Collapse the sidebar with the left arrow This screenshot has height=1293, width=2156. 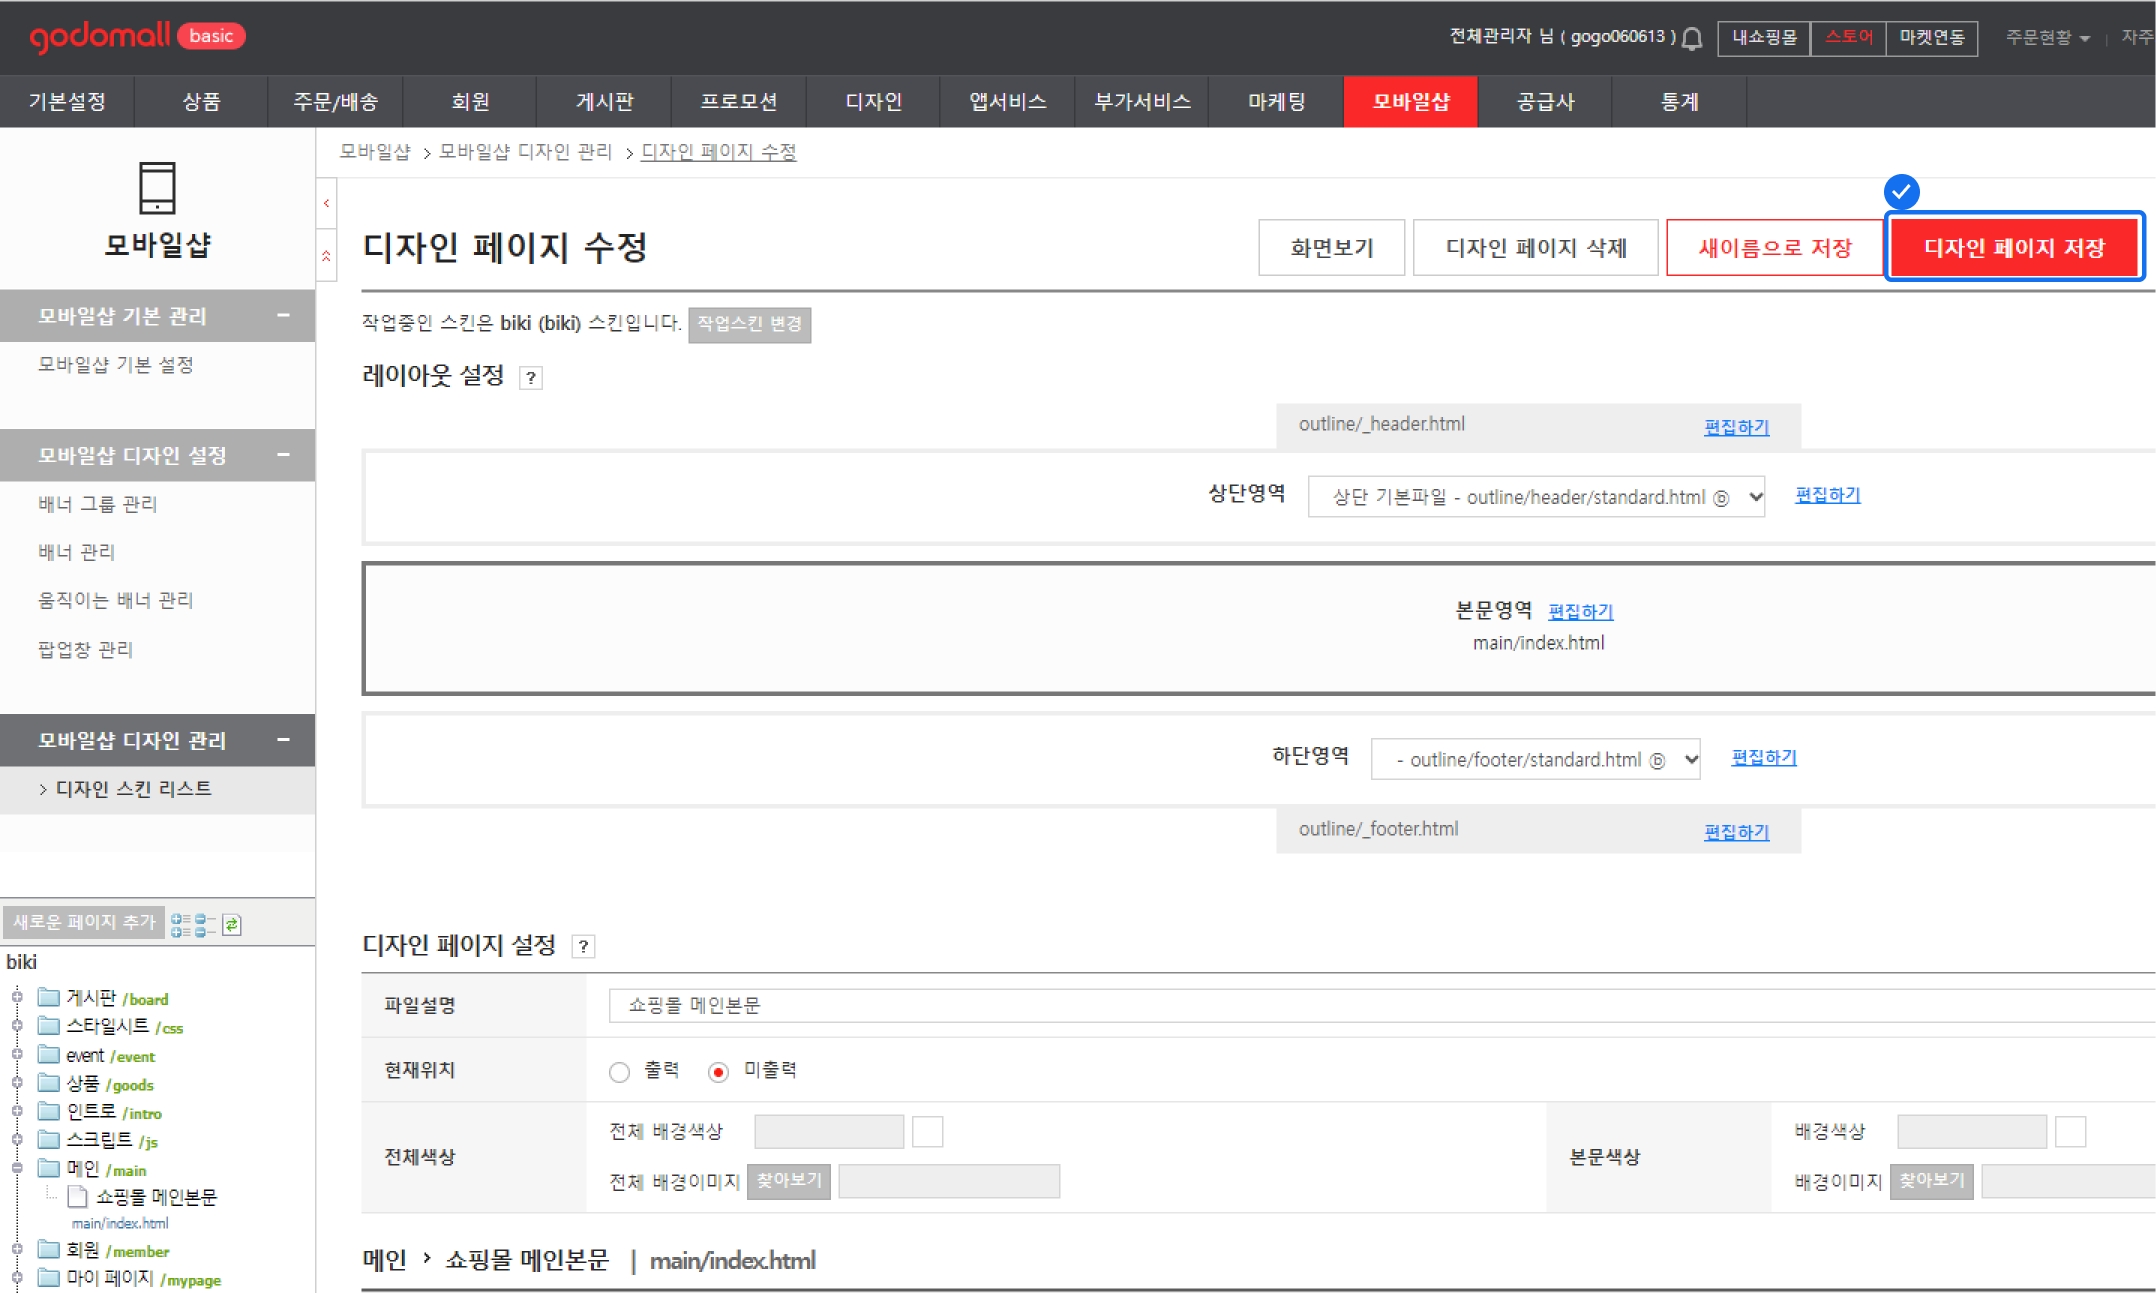click(x=326, y=203)
